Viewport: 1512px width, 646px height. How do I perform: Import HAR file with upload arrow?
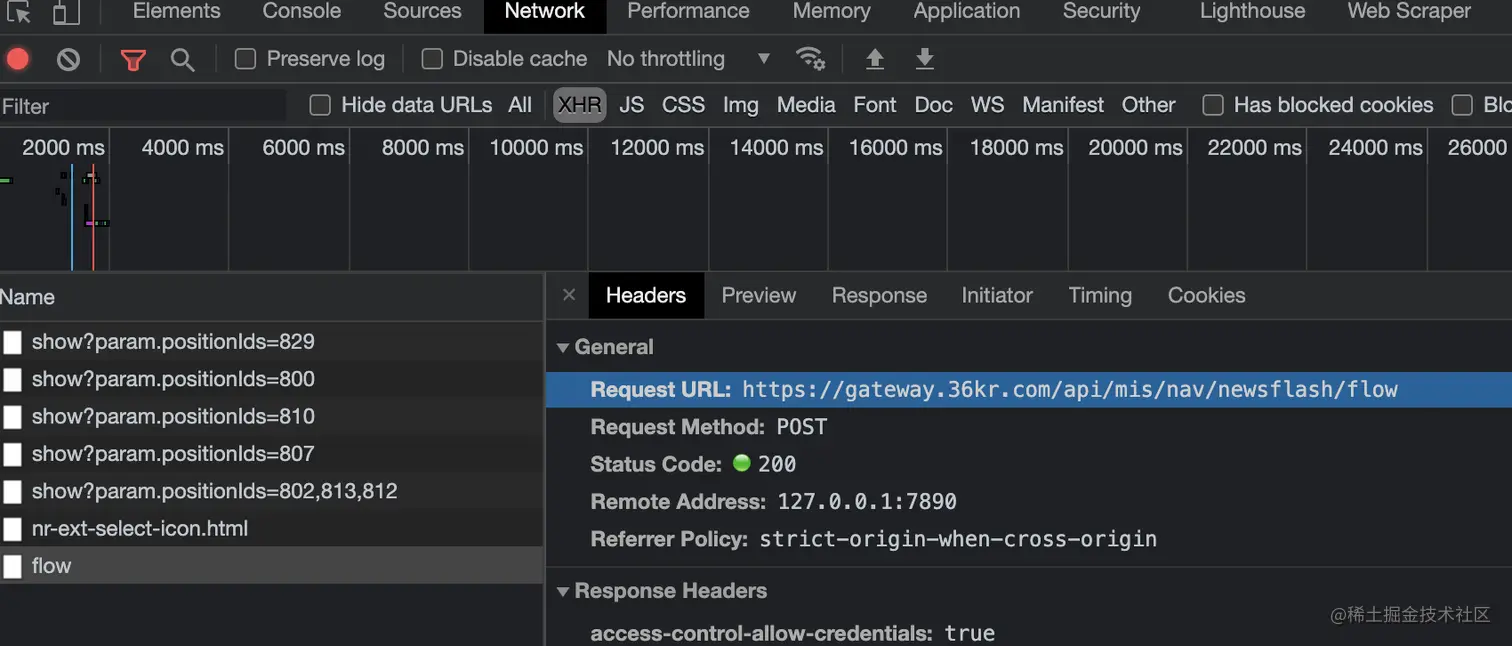coord(875,59)
